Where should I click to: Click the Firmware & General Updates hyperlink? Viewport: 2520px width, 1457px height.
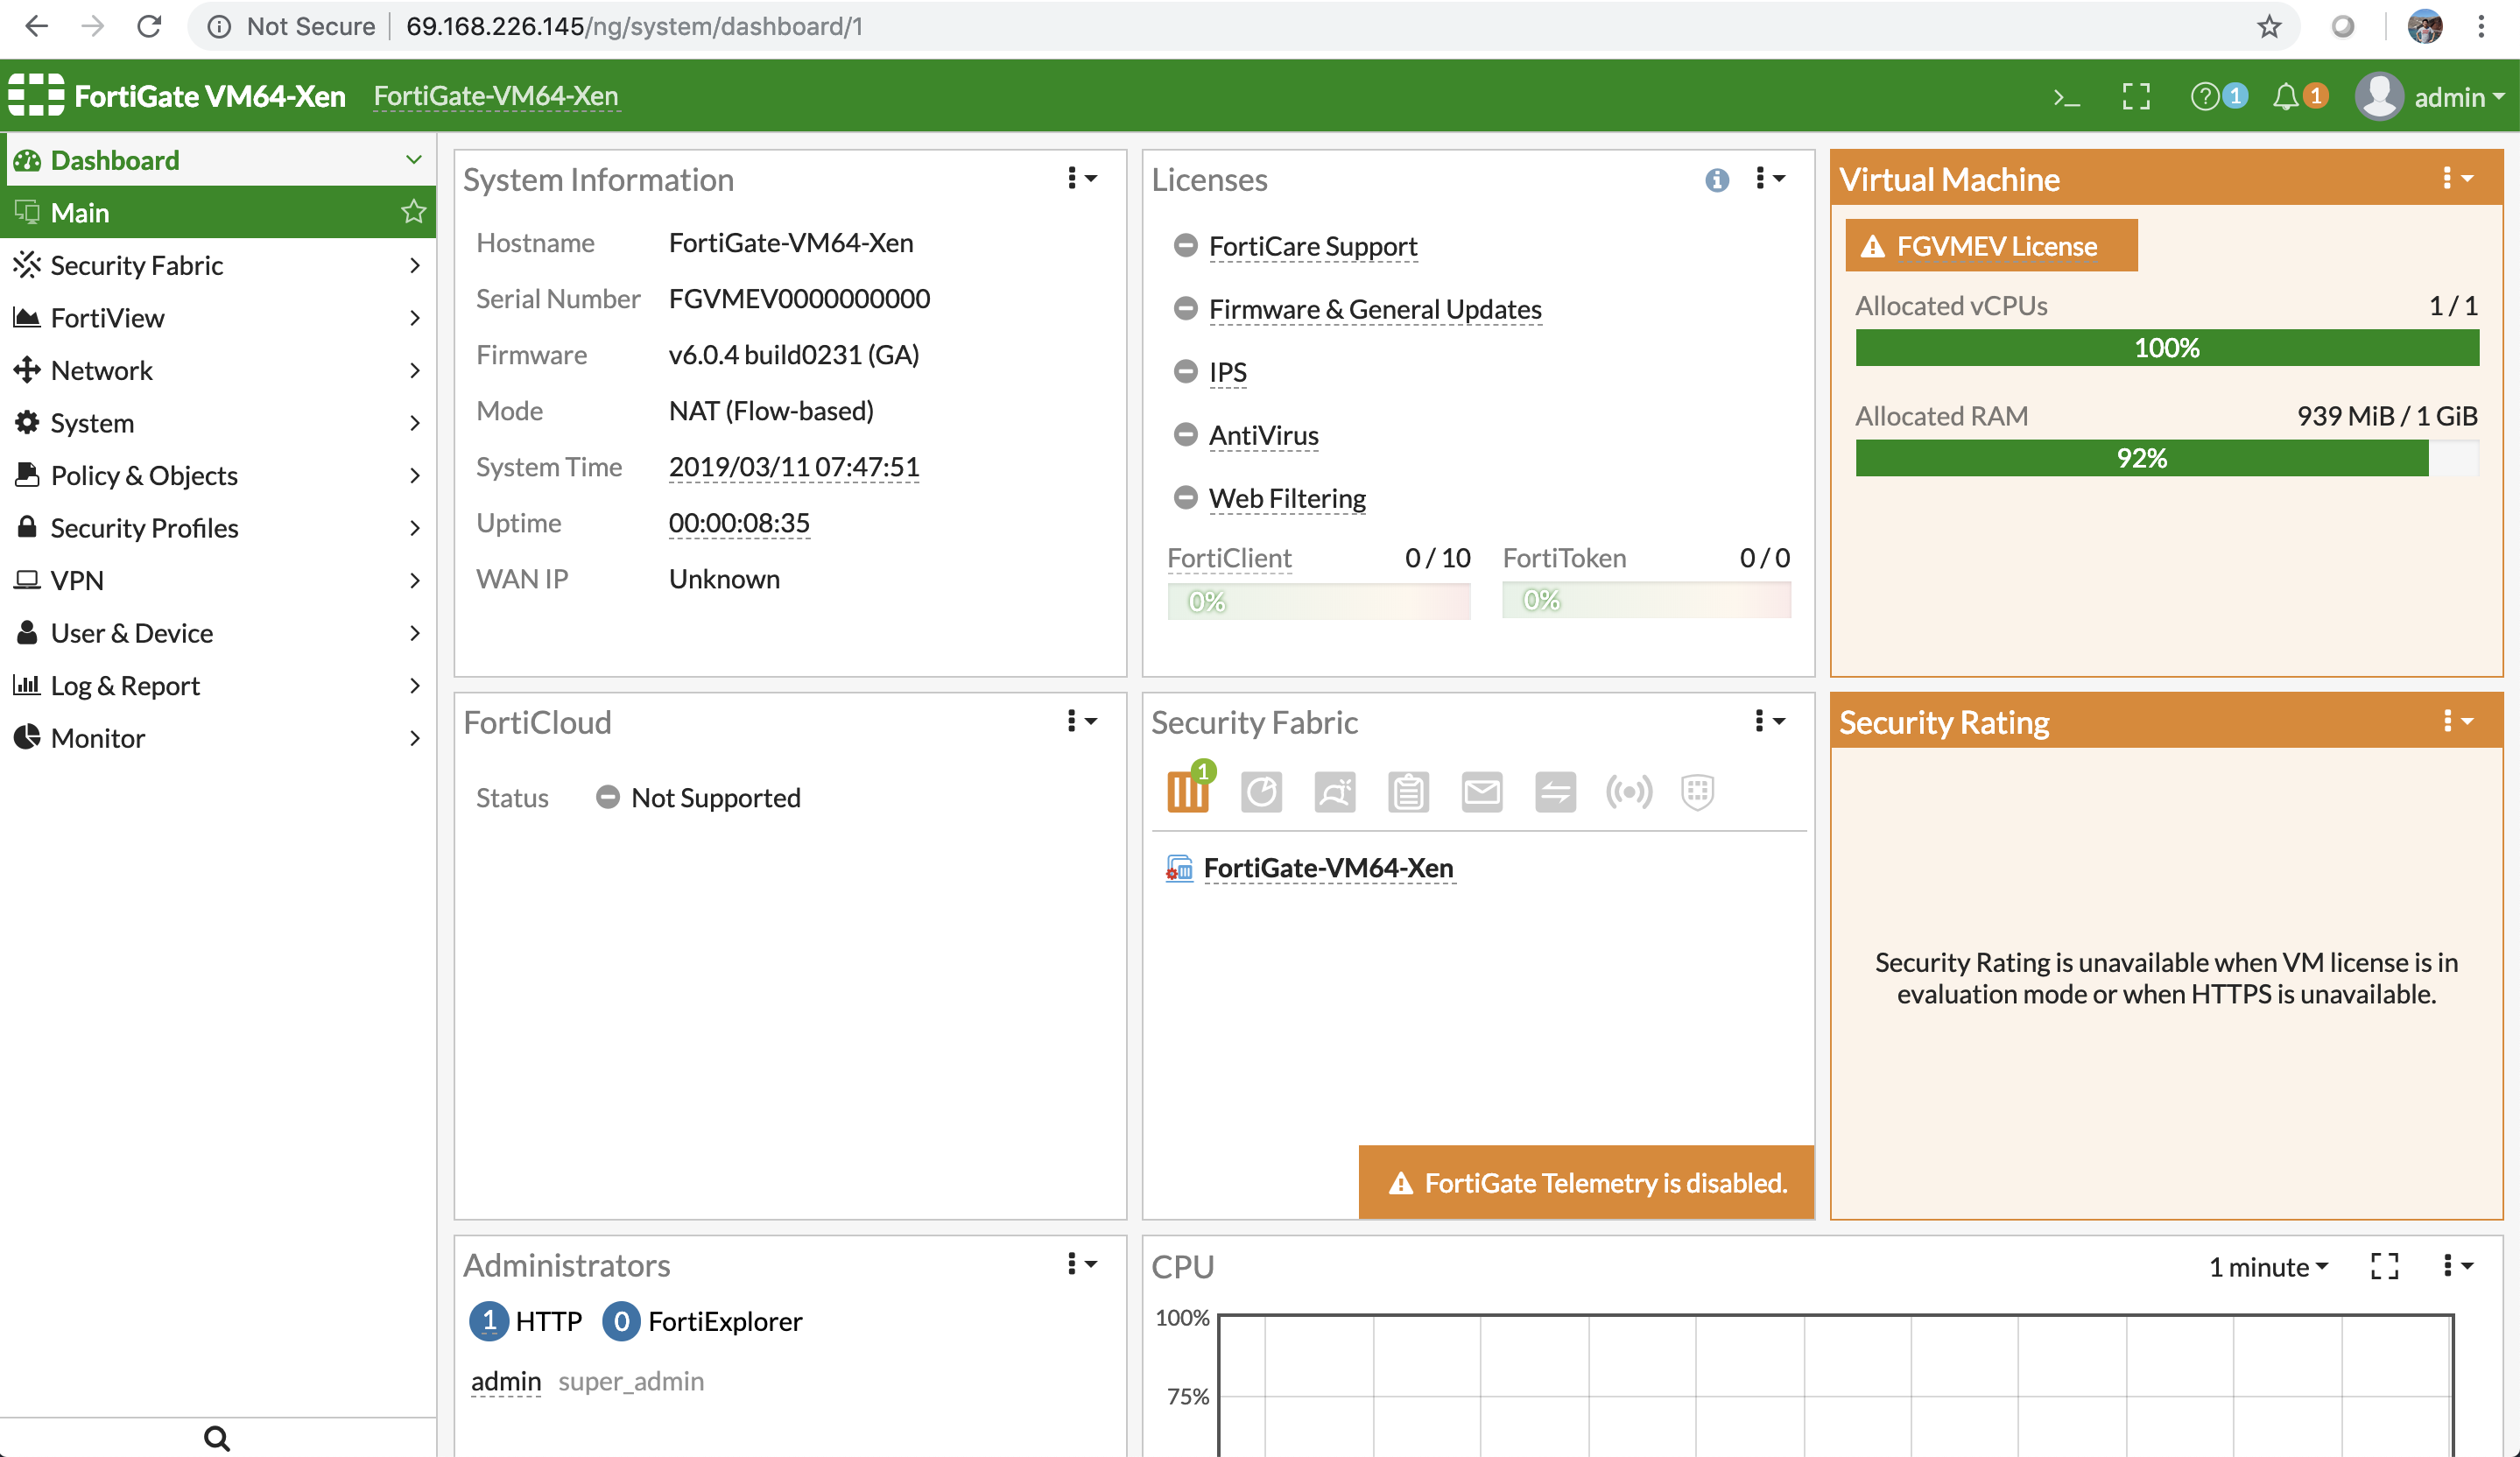[x=1374, y=309]
